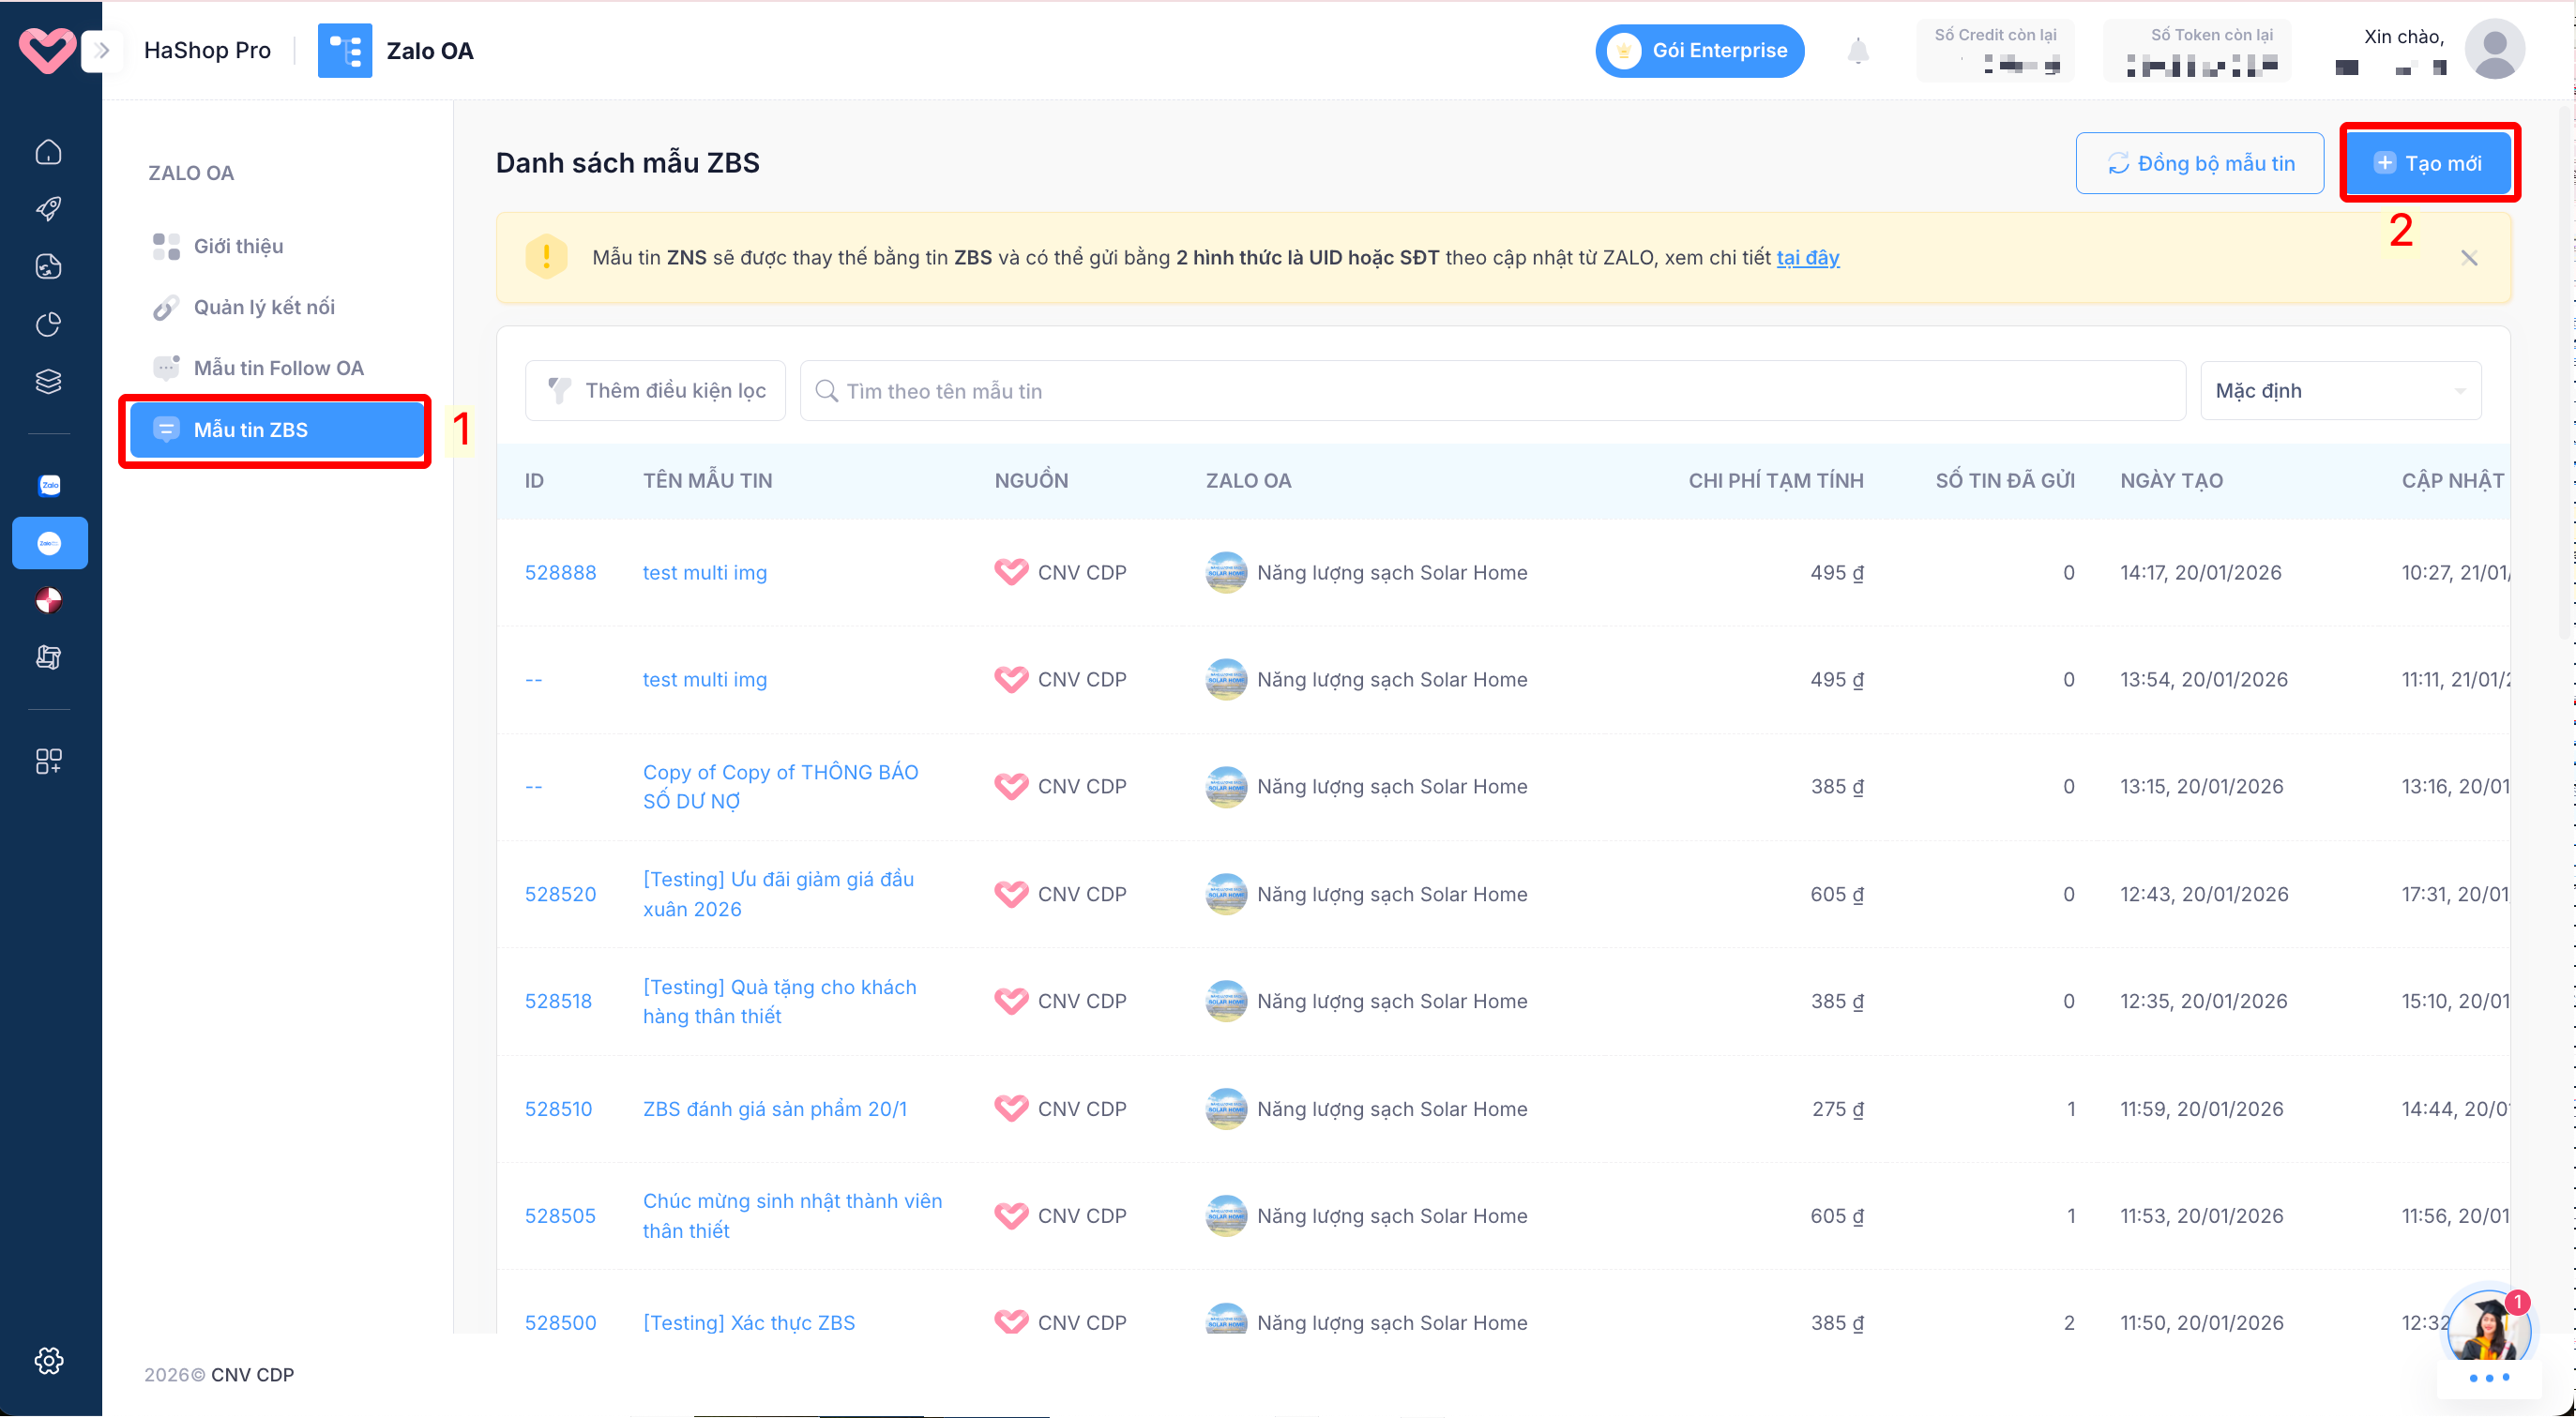The image size is (2576, 1418).
Task: Click the Tạo mới button
Action: pos(2428,163)
